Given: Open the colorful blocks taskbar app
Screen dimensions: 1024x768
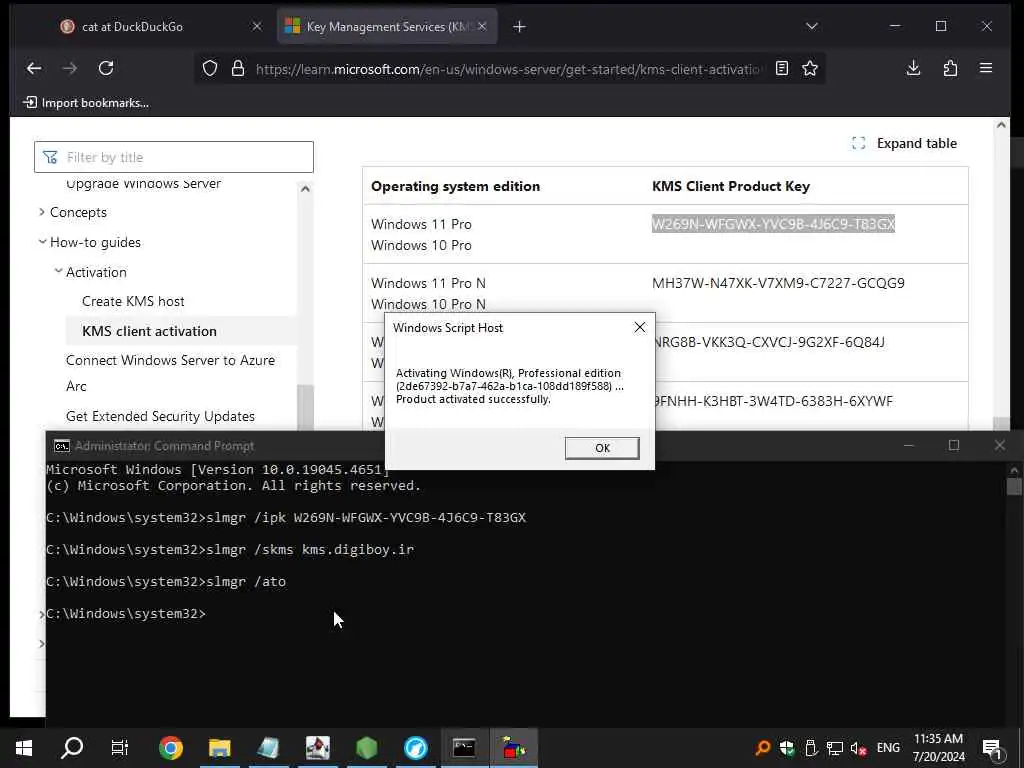Looking at the screenshot, I should click(x=514, y=748).
